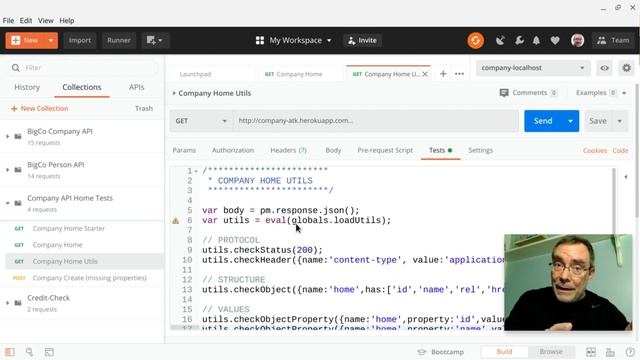Open the Help menu

point(67,20)
